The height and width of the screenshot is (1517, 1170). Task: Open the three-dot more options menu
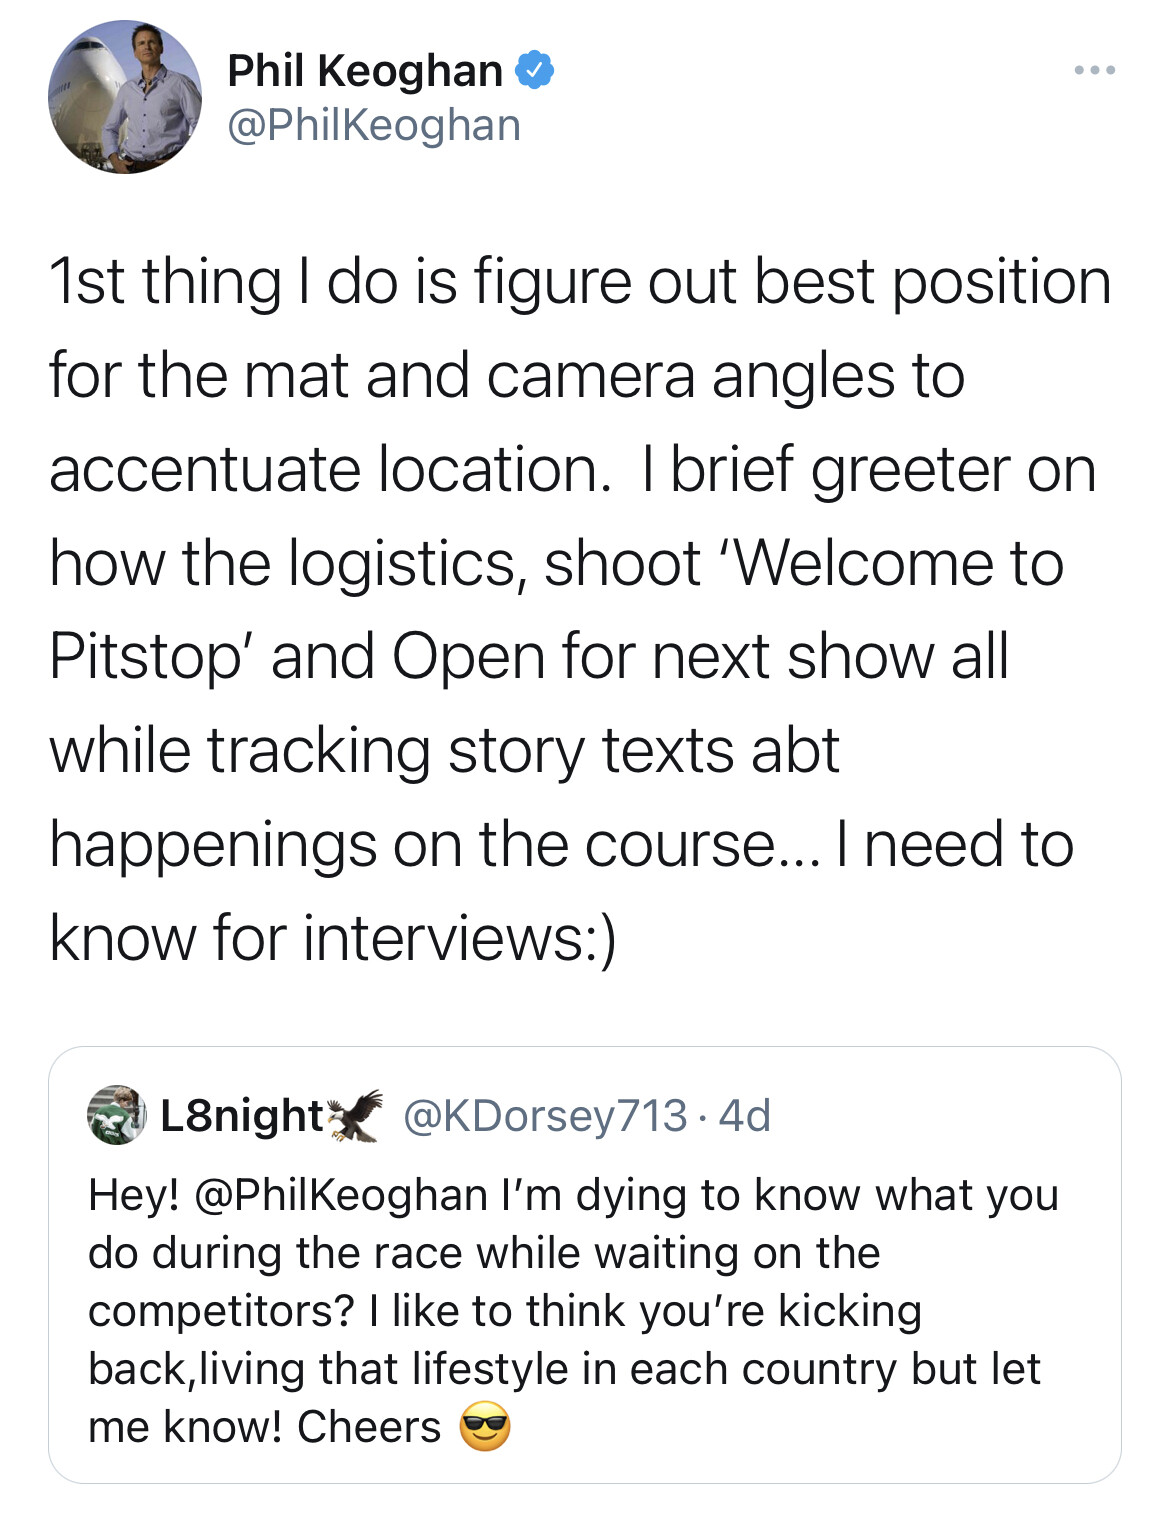coord(1095,71)
